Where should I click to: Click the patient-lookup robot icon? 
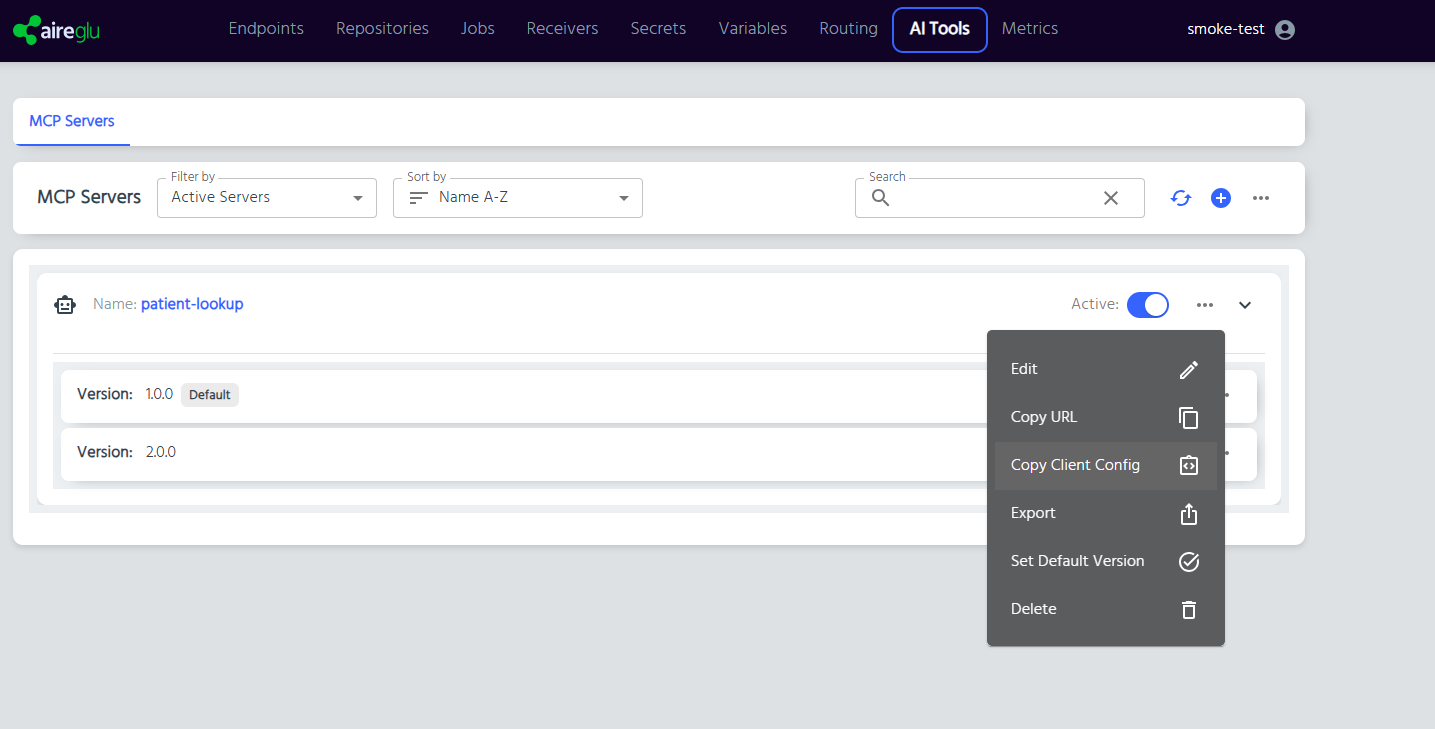click(x=65, y=305)
